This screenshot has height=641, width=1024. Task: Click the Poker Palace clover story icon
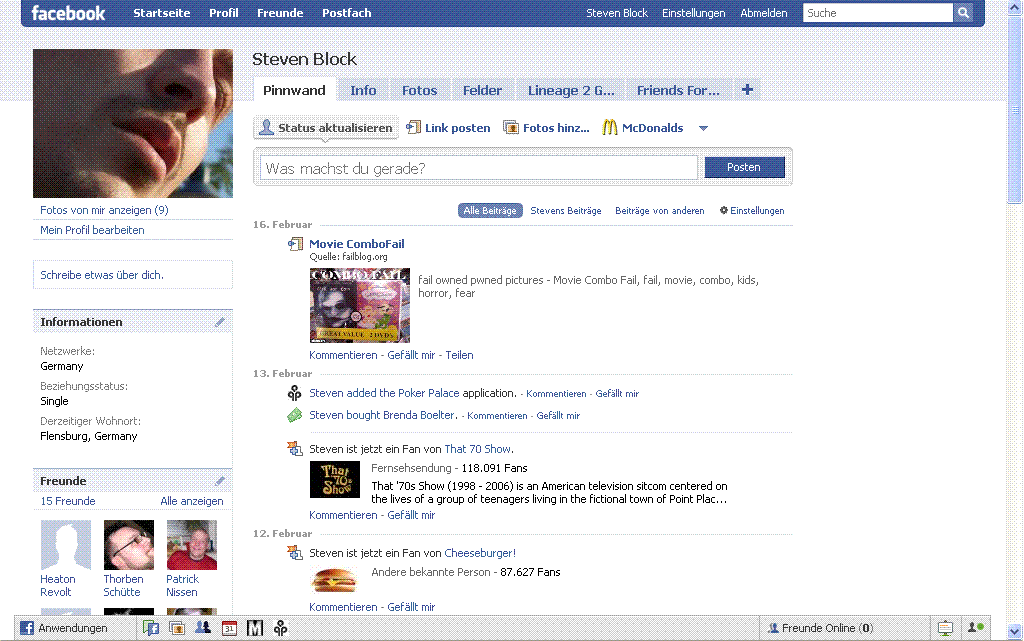pos(295,393)
